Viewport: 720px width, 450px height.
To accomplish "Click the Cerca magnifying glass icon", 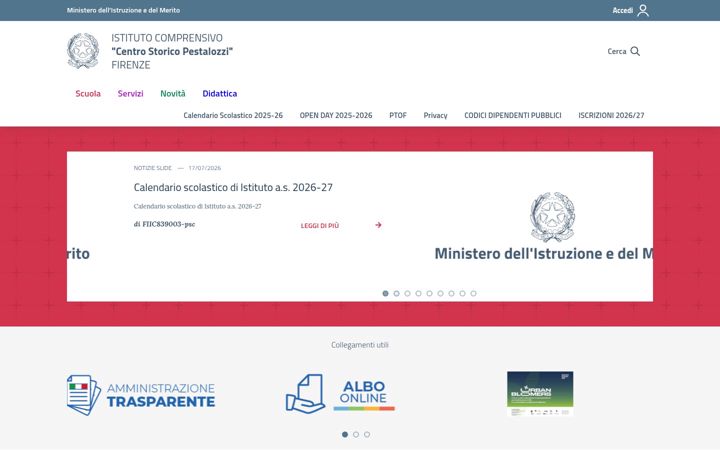I will point(635,51).
